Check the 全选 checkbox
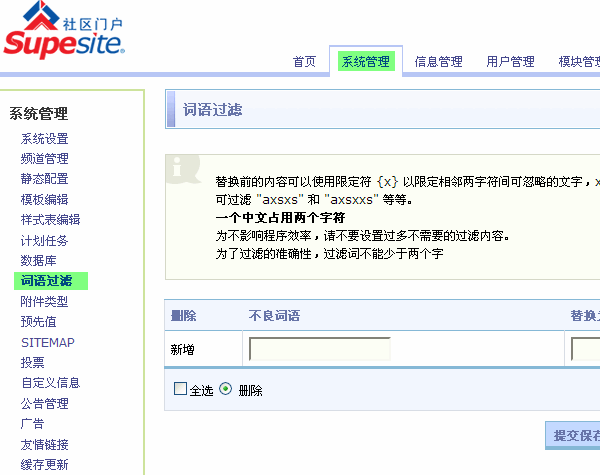Screen dimensions: 600x475 (x=181, y=389)
